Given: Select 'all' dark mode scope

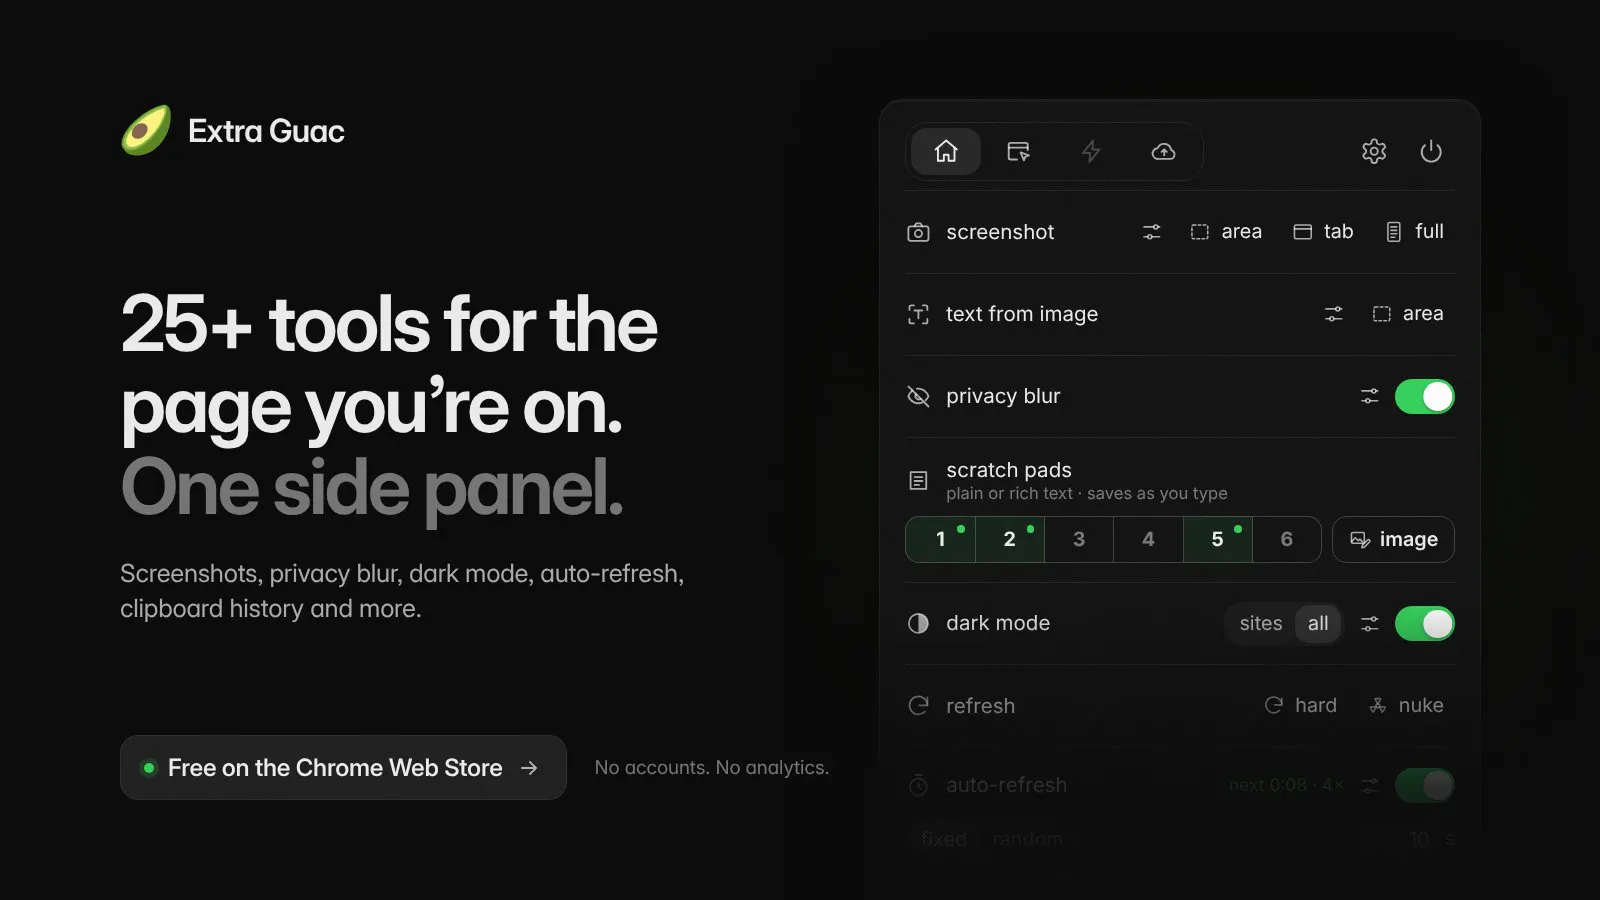Looking at the screenshot, I should (x=1318, y=624).
